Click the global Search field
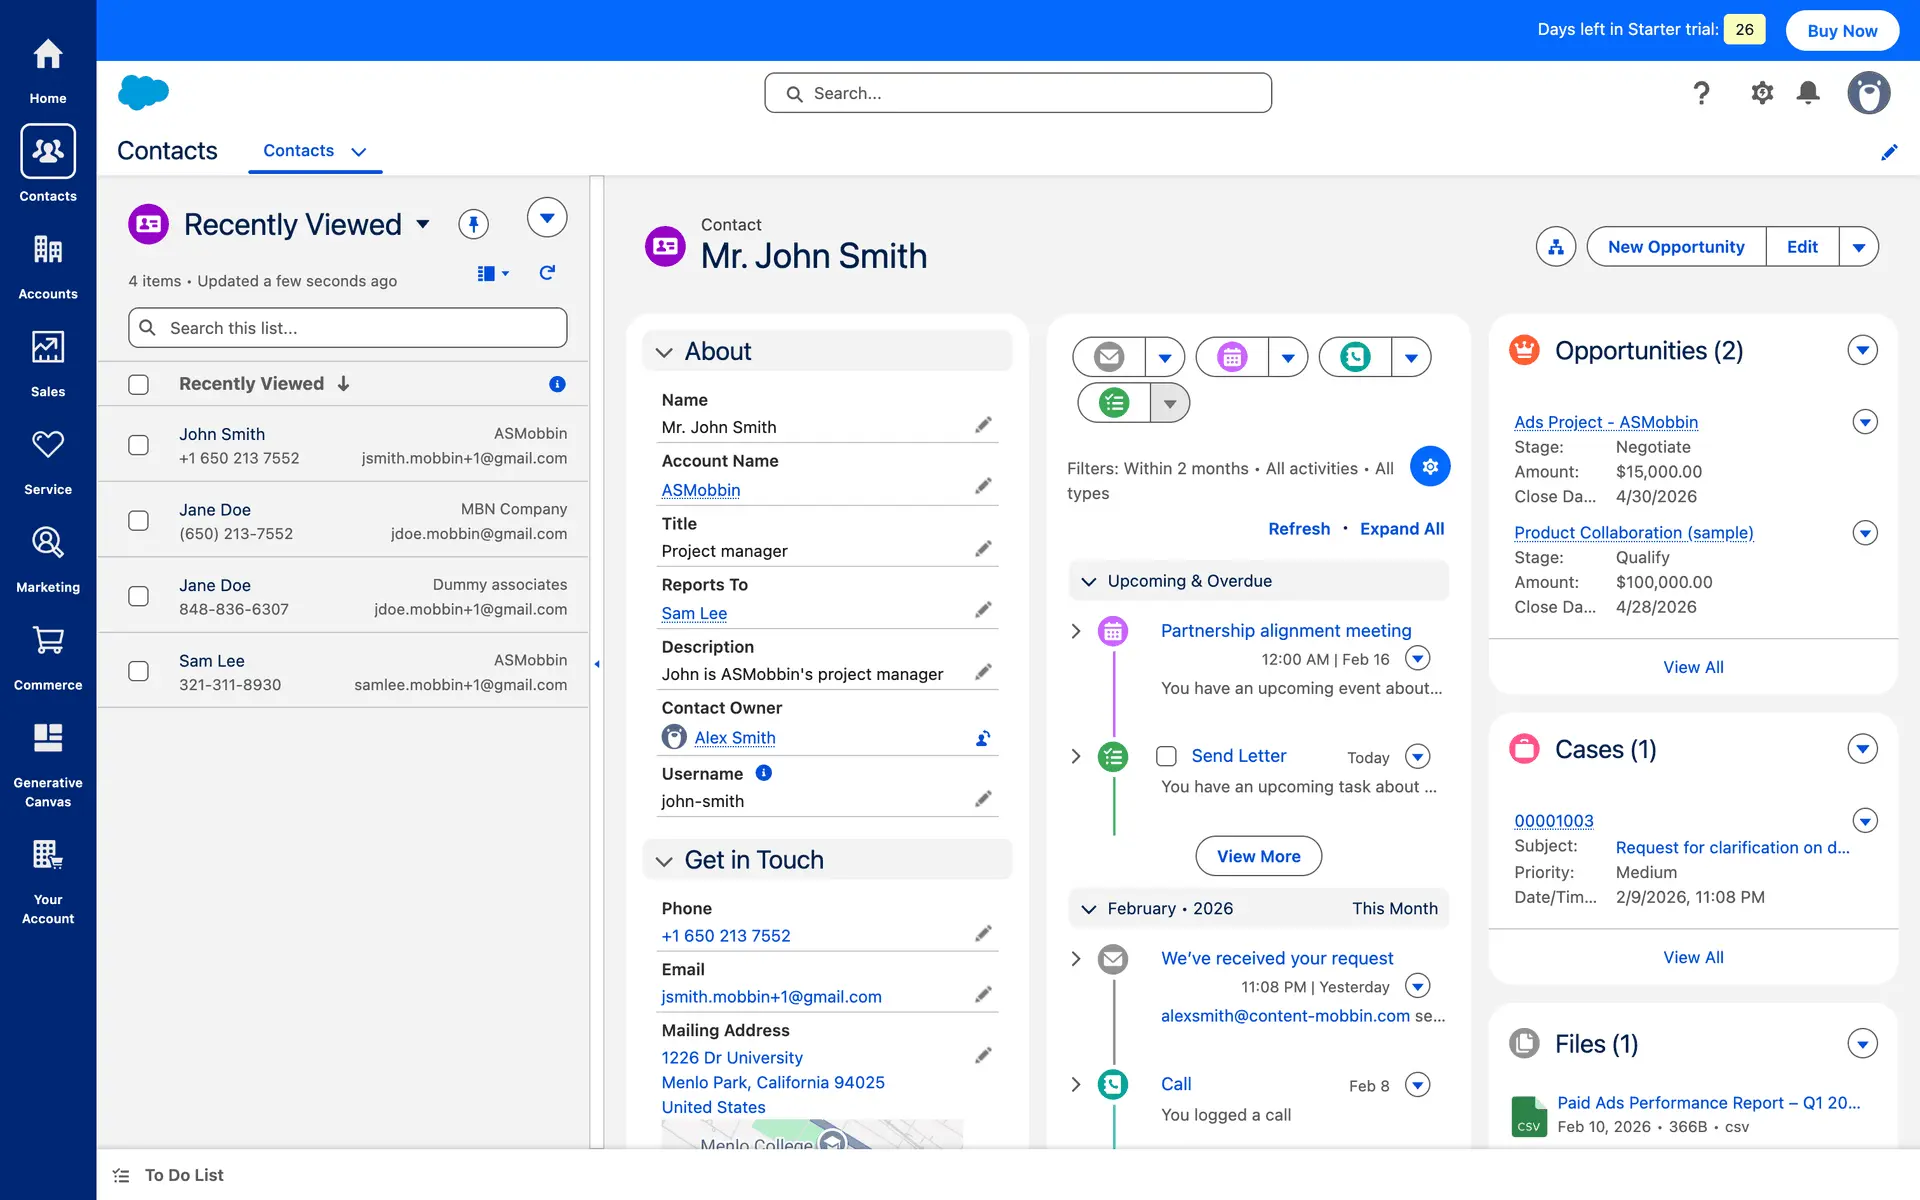Screen dimensions: 1920x1200 1018,93
